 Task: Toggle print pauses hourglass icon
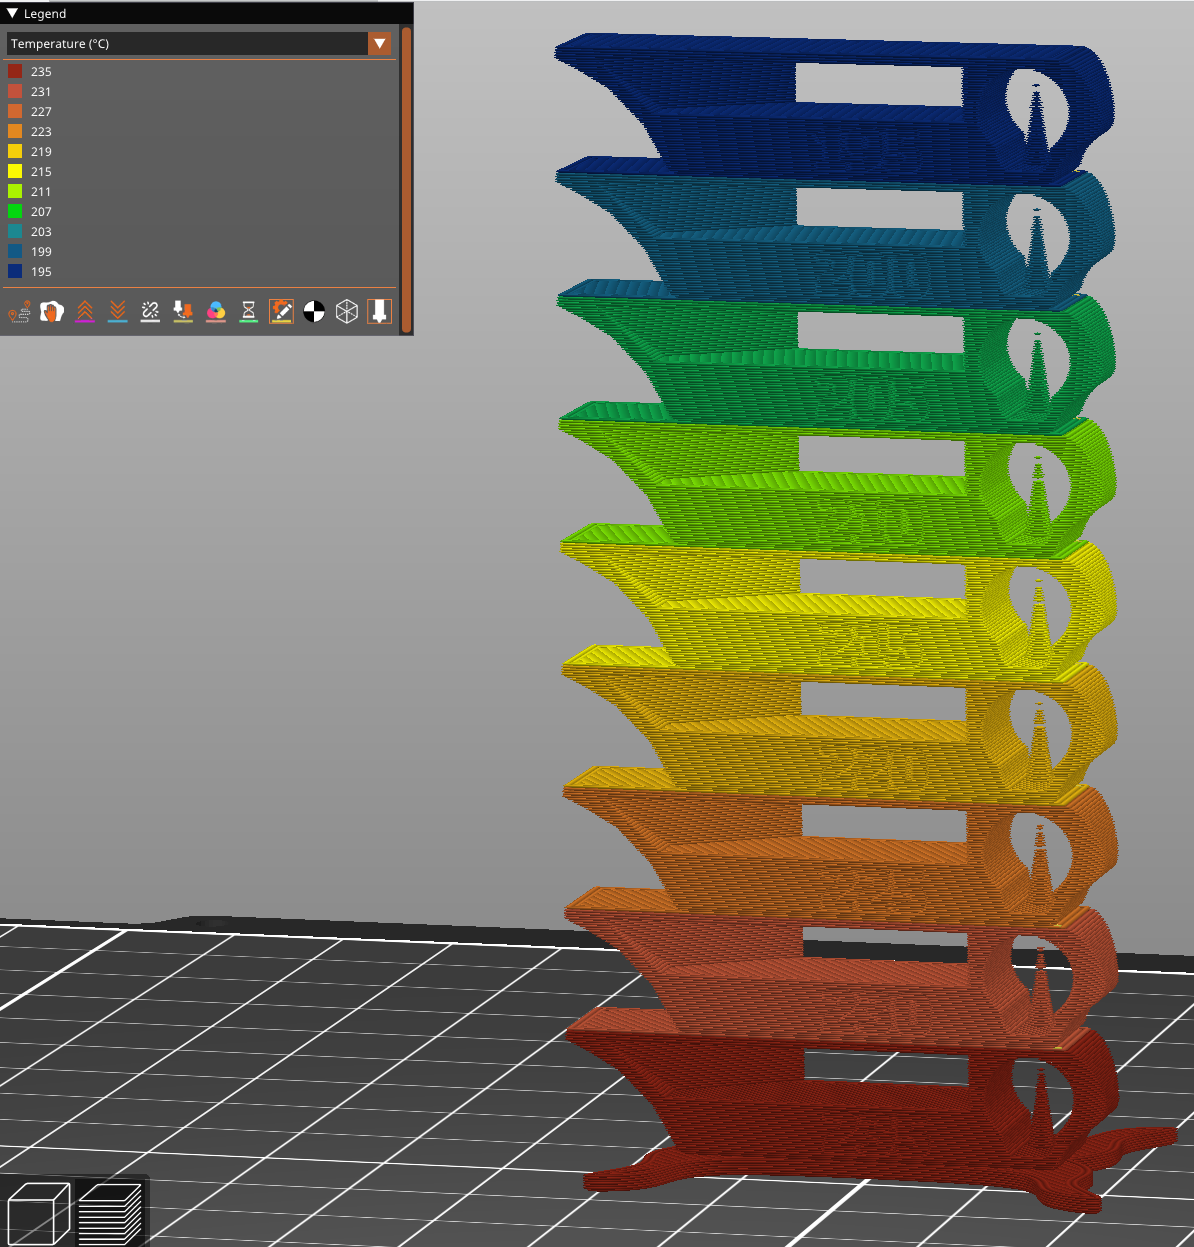click(x=249, y=312)
